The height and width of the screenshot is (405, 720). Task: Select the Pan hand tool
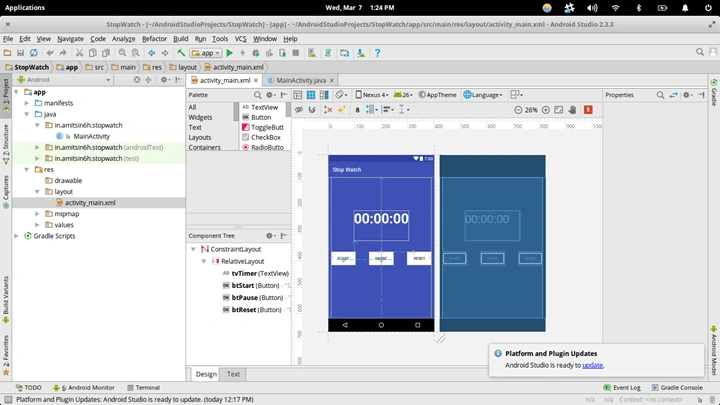[572, 110]
